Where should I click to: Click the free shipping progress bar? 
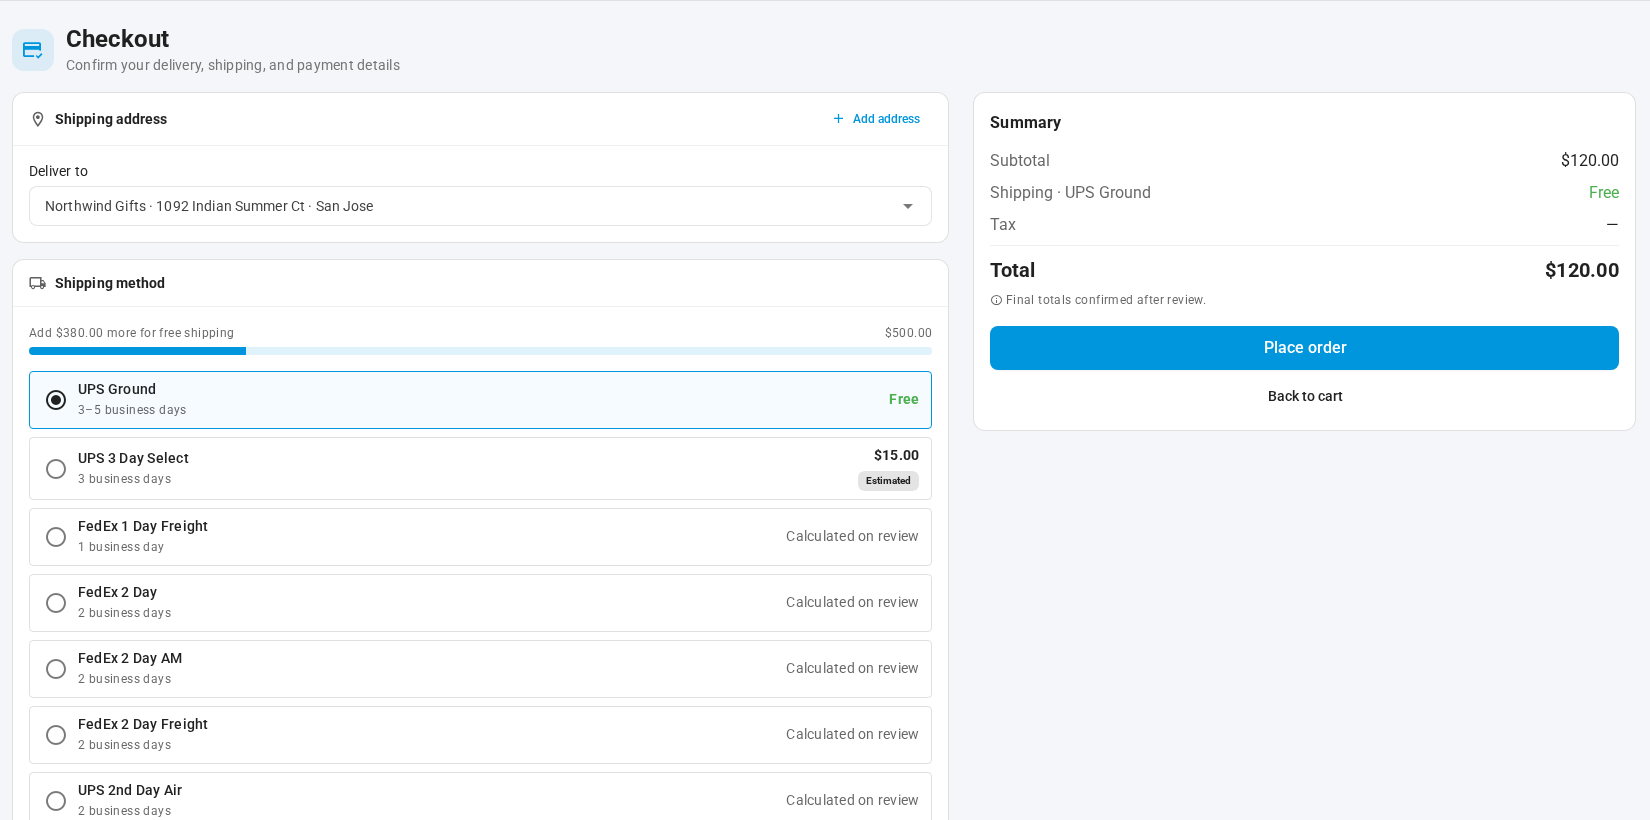click(x=480, y=351)
